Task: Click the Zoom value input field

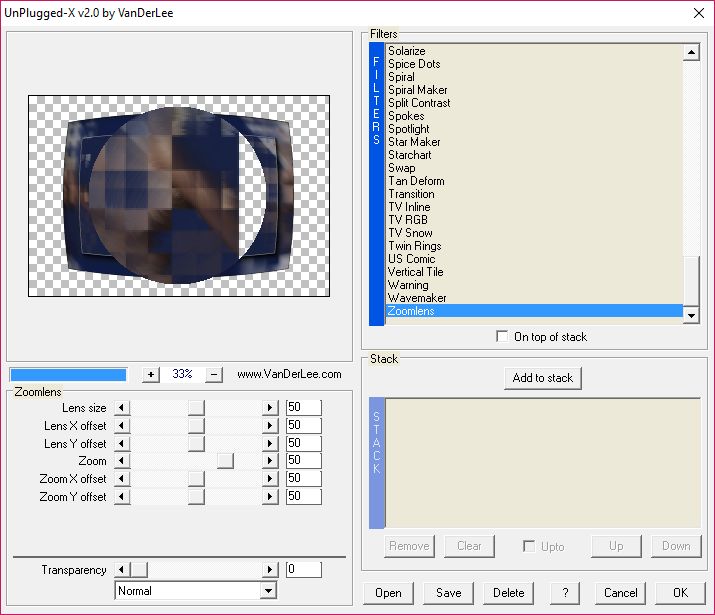Action: 304,460
